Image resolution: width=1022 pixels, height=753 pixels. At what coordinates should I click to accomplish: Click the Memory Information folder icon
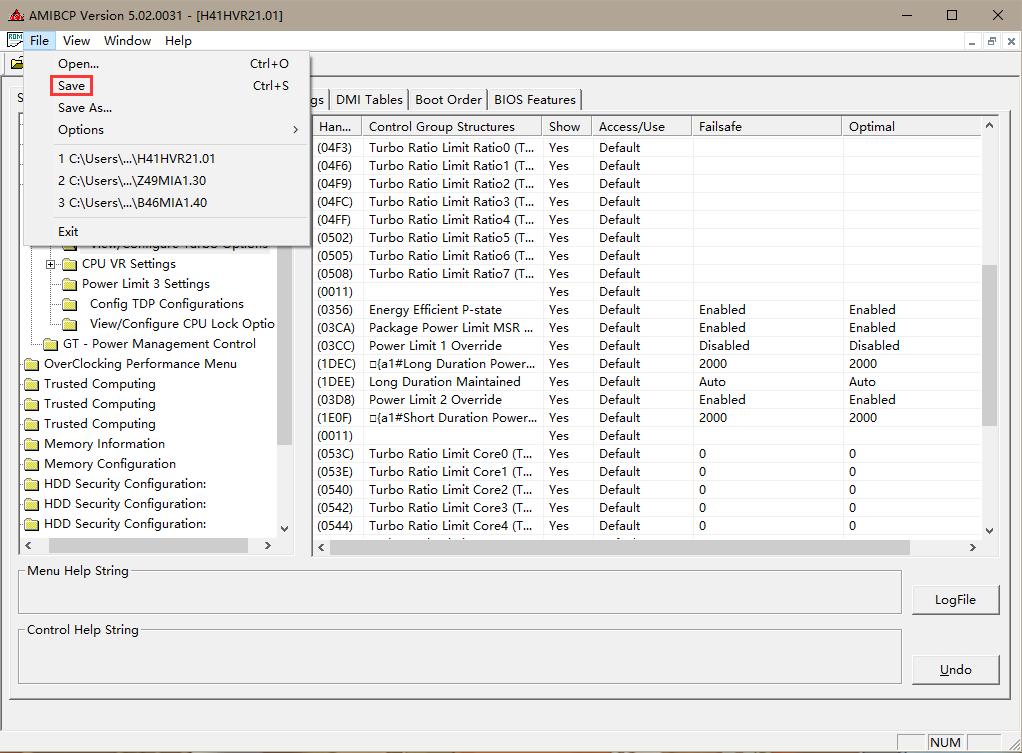[31, 444]
